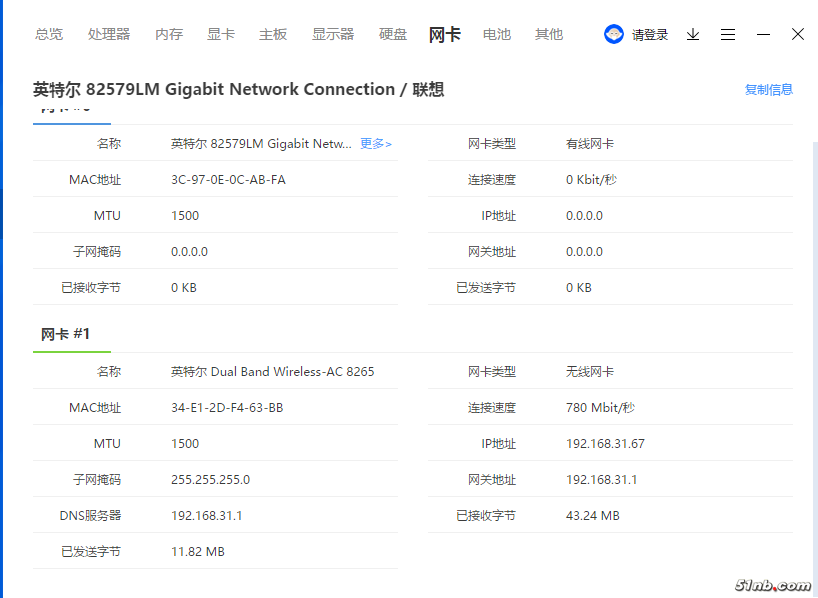The image size is (818, 598).
Task: Select the 内存 tab
Action: [169, 34]
